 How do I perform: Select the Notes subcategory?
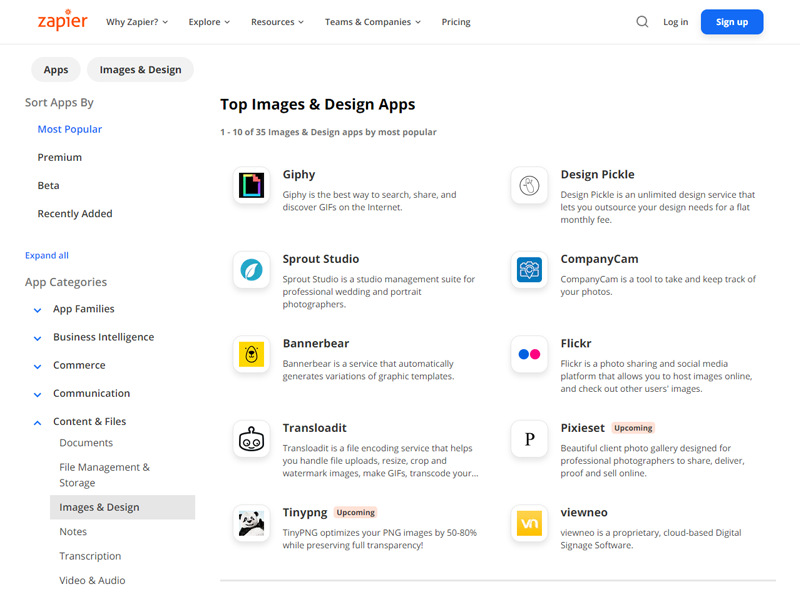(73, 532)
